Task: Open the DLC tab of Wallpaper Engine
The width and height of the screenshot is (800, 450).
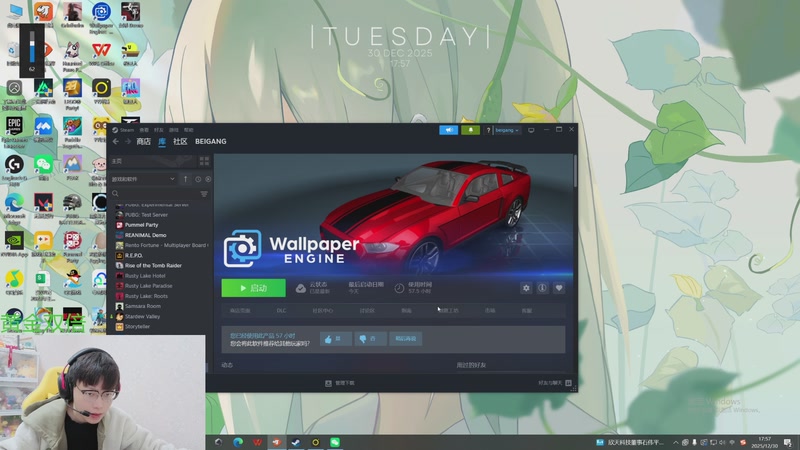Action: (x=281, y=311)
